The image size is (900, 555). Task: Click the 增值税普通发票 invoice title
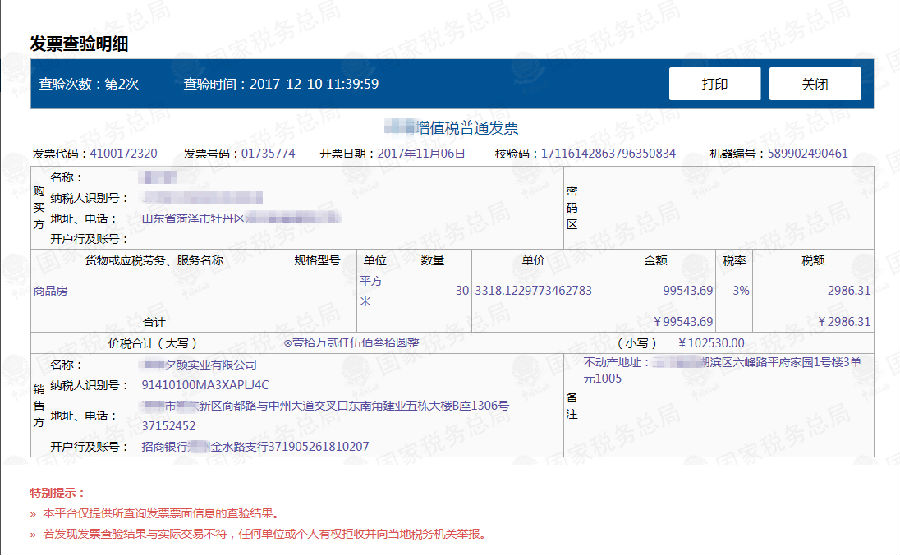(x=451, y=128)
